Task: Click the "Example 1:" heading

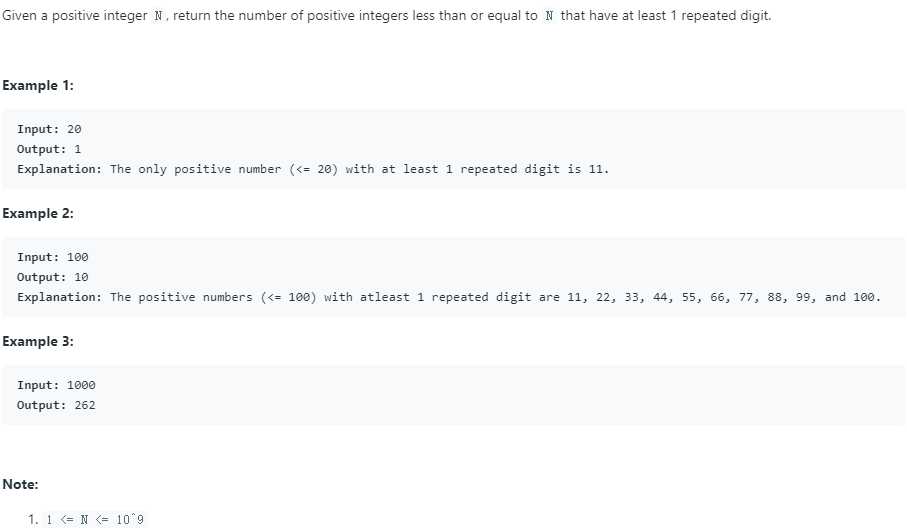Action: click(38, 85)
